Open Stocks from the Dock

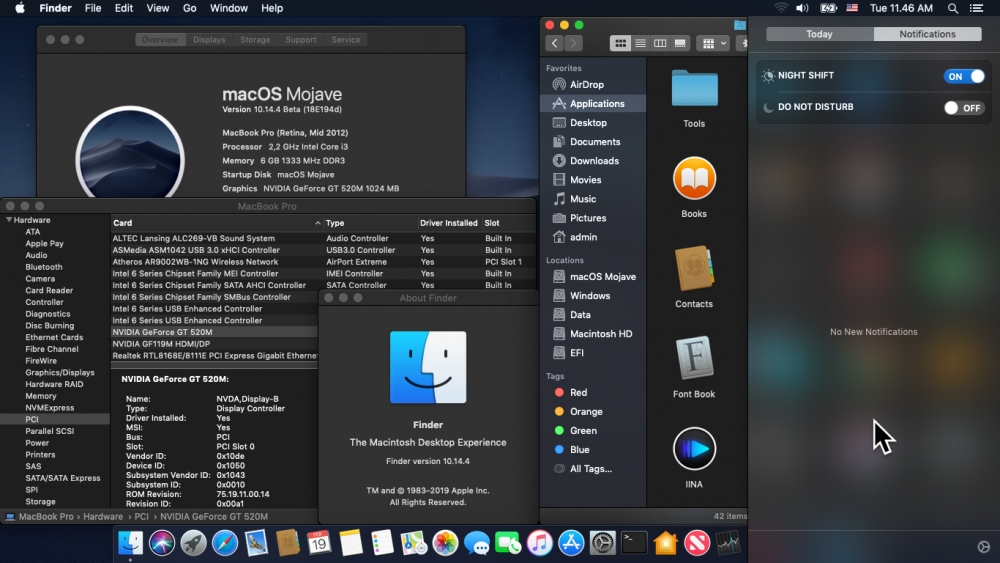point(728,543)
